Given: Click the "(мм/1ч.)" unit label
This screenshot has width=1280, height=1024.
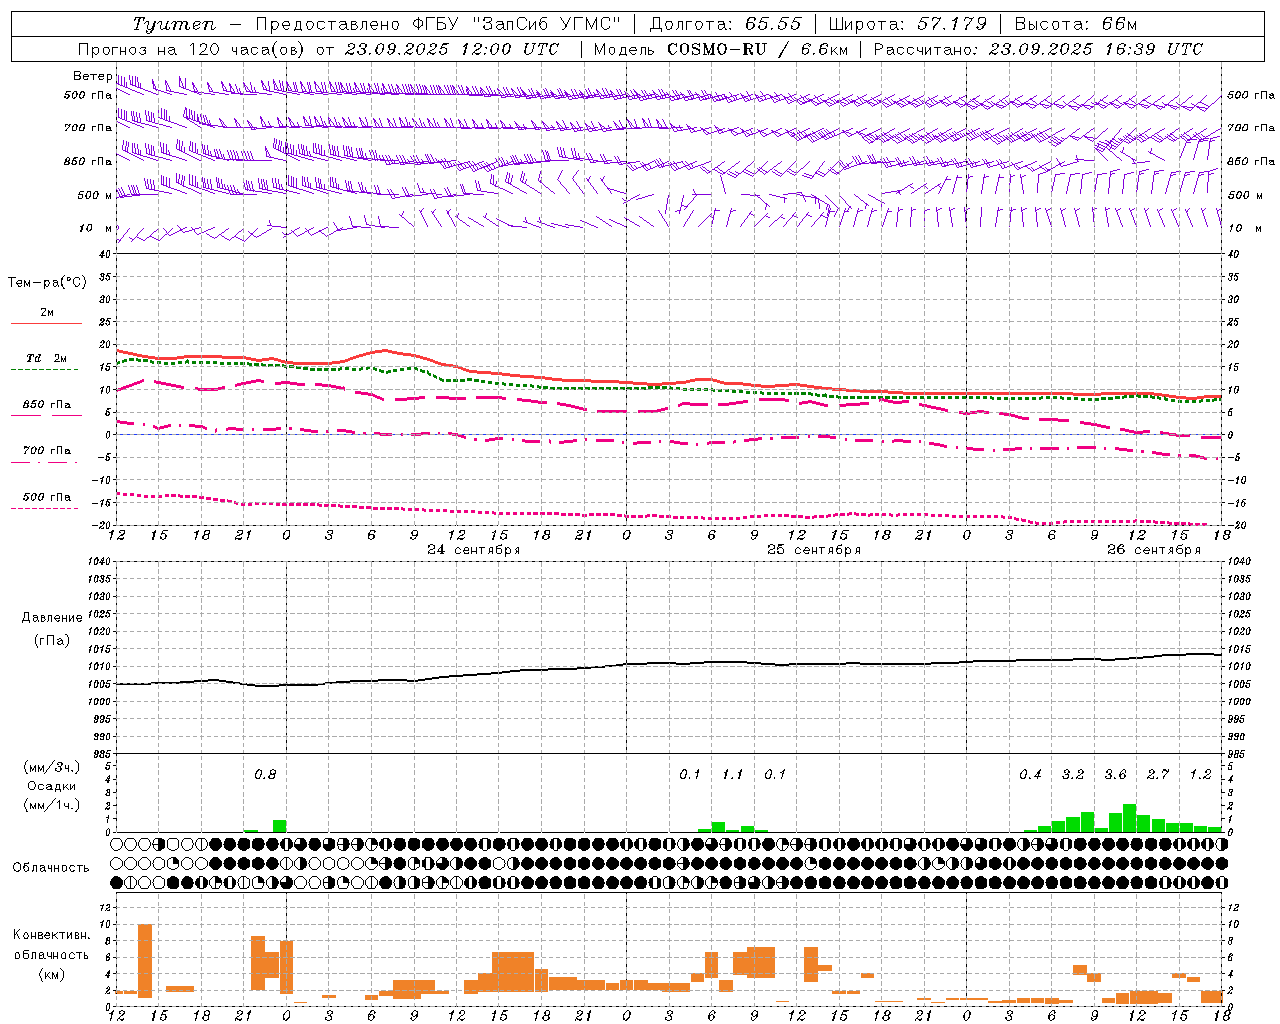Looking at the screenshot, I should (x=52, y=805).
